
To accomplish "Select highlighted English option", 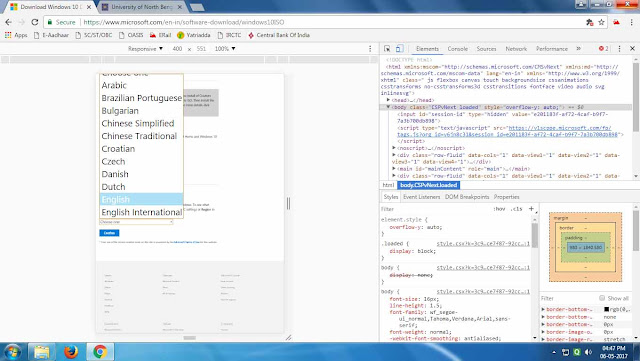I will tap(141, 199).
